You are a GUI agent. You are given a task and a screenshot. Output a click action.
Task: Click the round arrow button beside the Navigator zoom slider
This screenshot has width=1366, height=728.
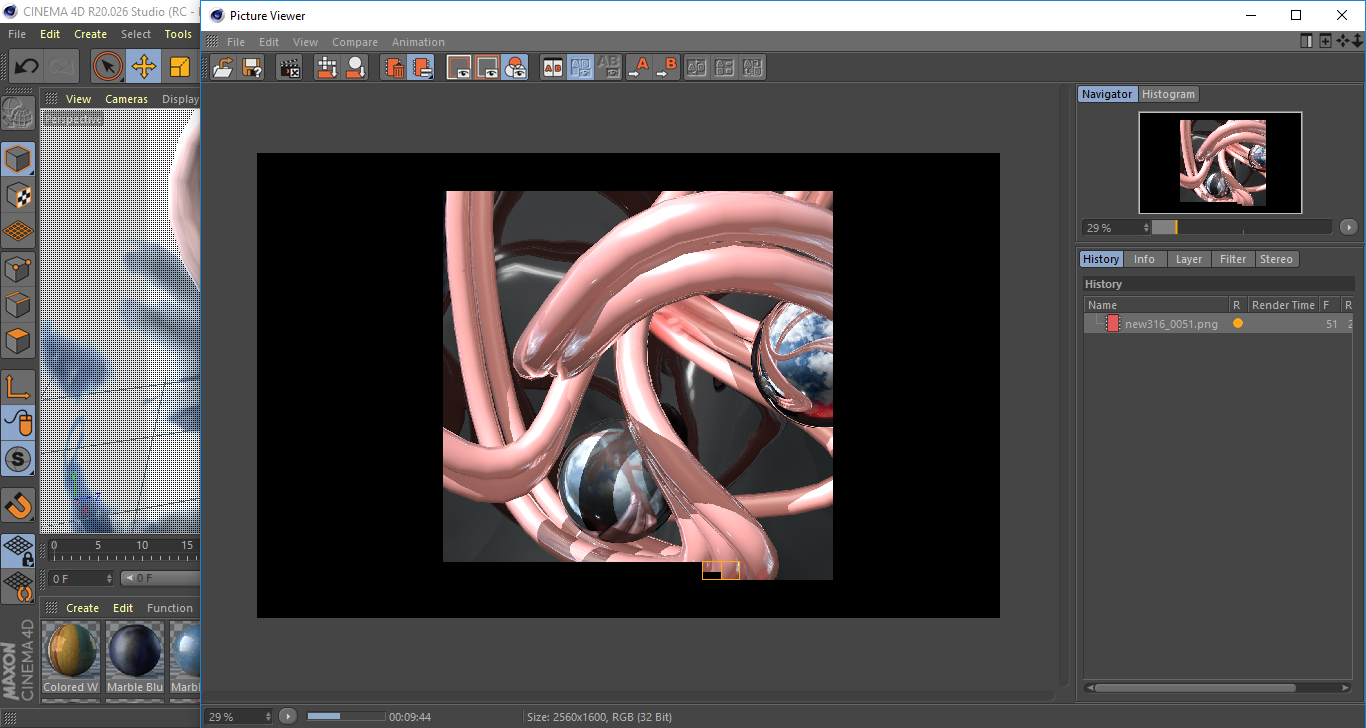click(x=1349, y=228)
